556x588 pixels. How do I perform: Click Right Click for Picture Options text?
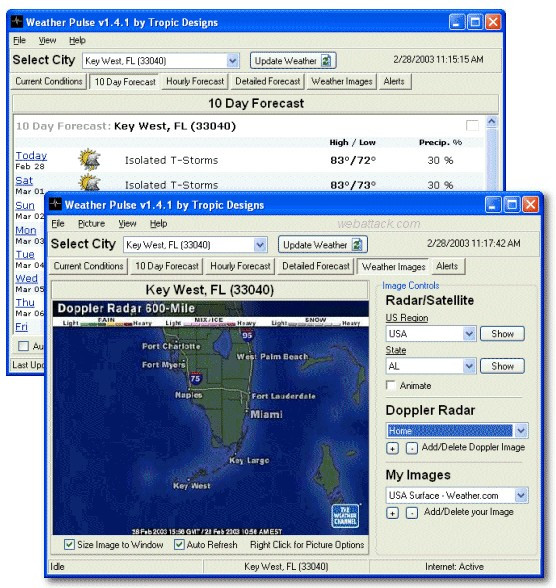[307, 544]
